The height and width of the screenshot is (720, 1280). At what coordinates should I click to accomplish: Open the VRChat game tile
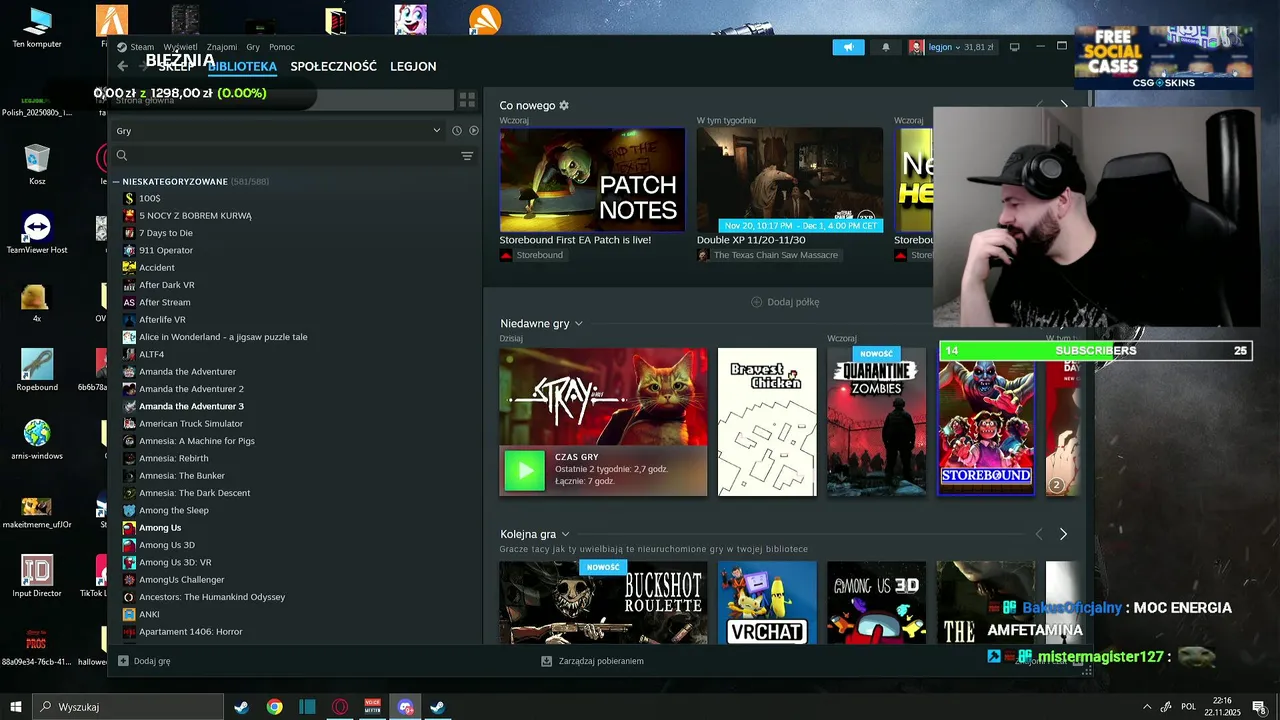point(767,602)
